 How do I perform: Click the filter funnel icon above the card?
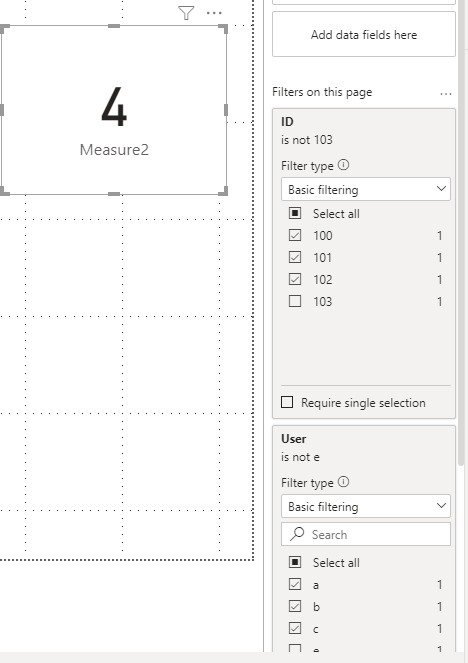tap(186, 13)
